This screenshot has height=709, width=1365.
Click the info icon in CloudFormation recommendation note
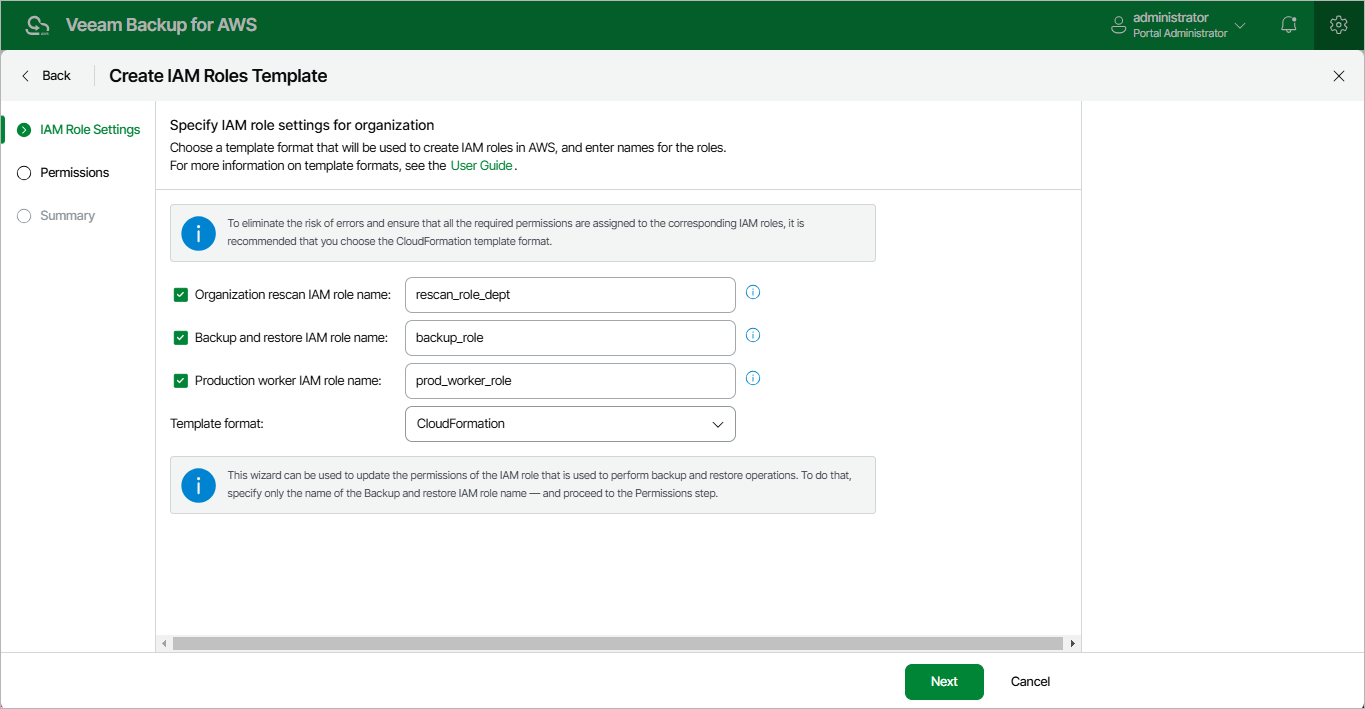[x=198, y=233]
